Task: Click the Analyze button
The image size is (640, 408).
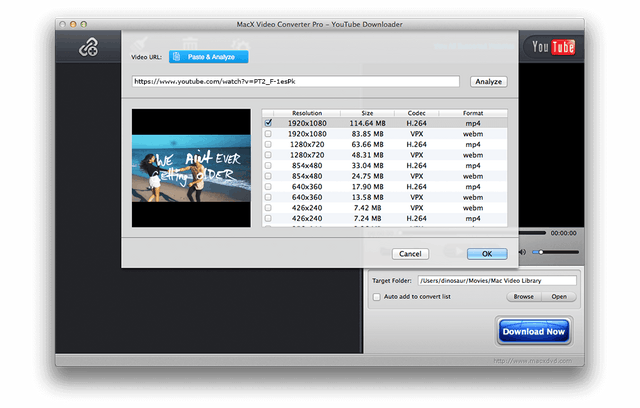Action: (488, 82)
